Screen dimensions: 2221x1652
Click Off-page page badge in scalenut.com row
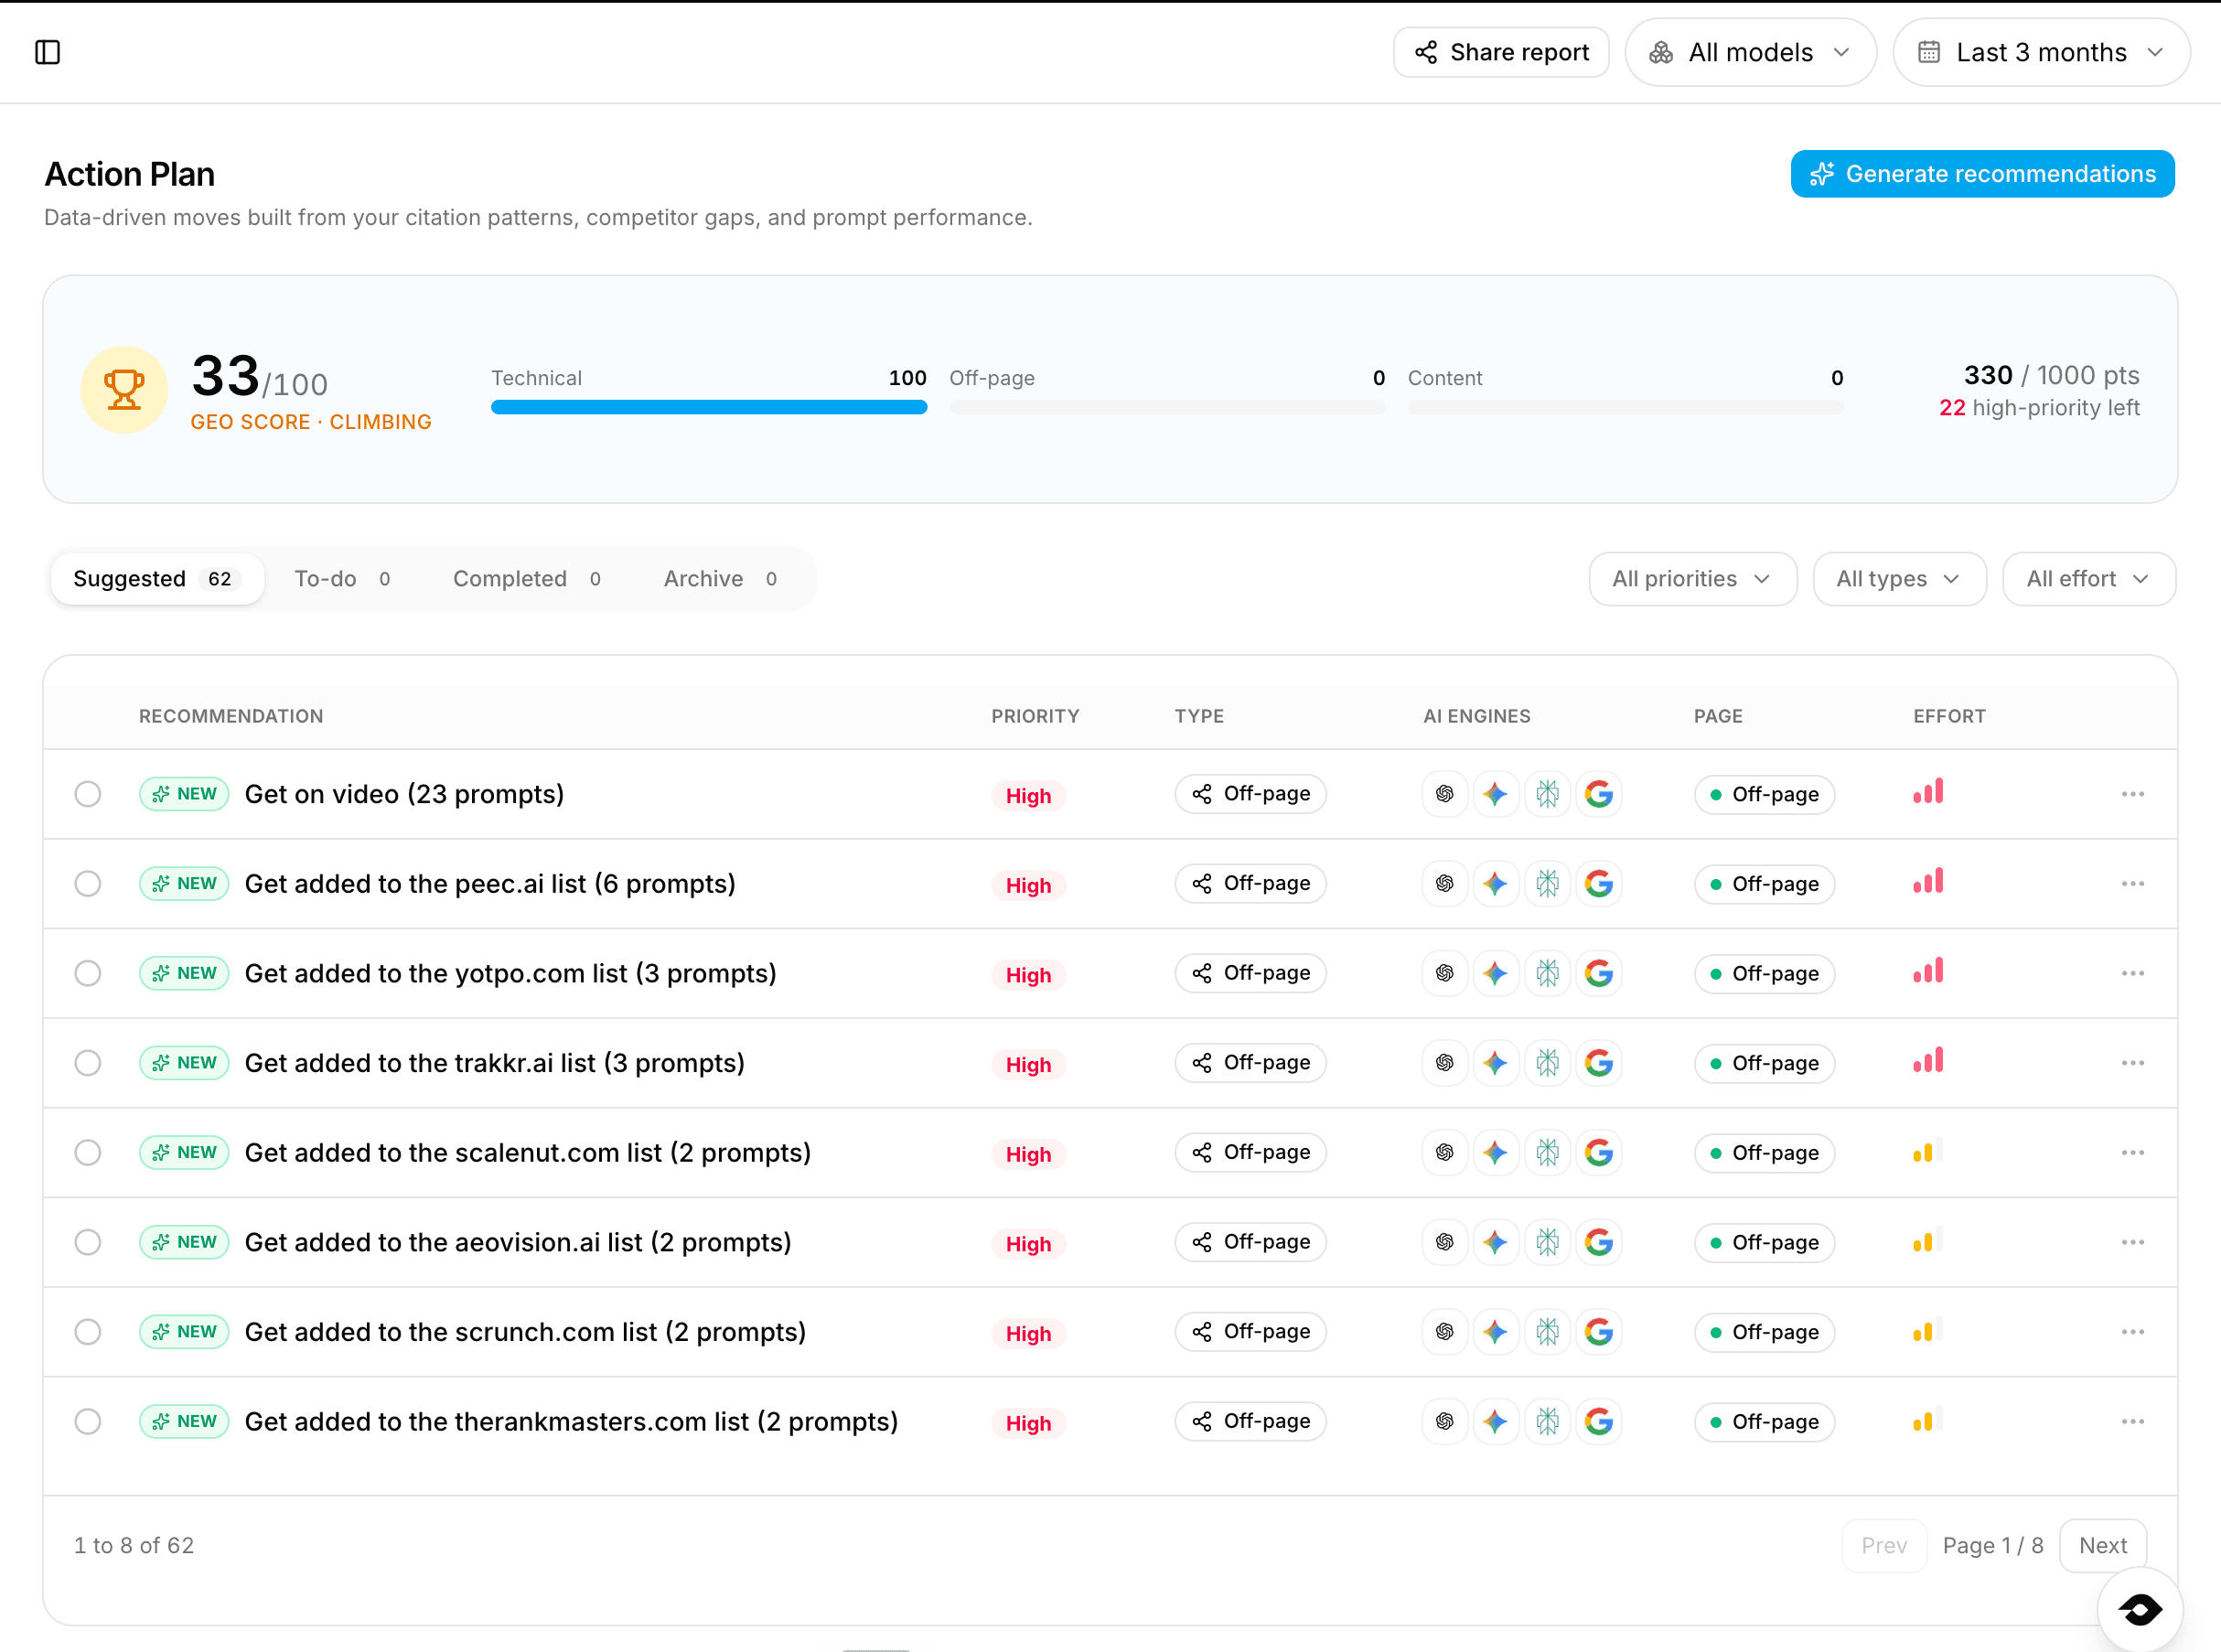(x=1764, y=1153)
